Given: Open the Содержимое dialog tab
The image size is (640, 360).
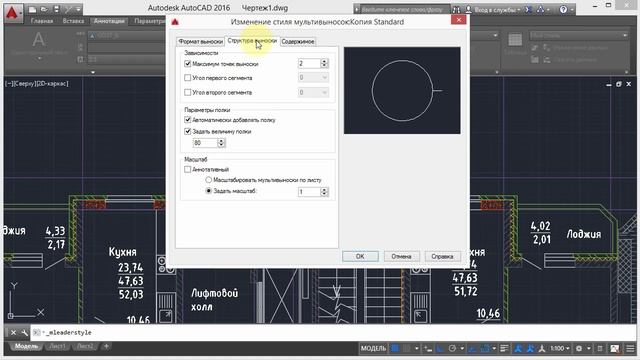Looking at the screenshot, I should tap(298, 42).
